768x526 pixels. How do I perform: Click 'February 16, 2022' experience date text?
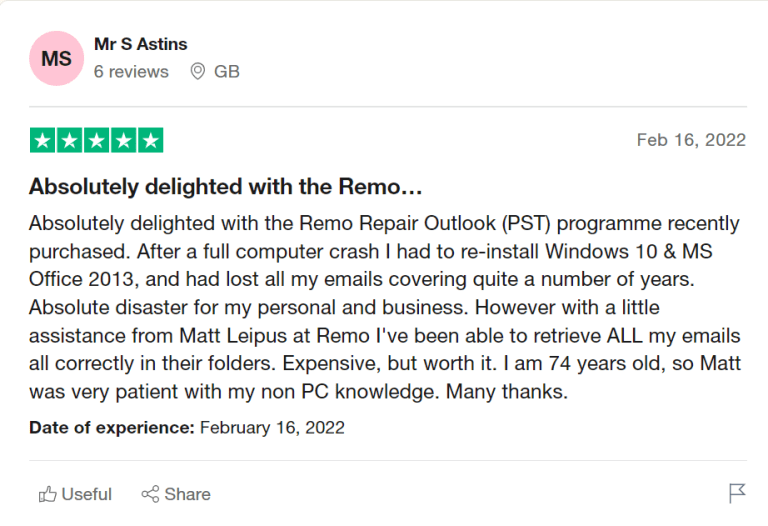(272, 427)
